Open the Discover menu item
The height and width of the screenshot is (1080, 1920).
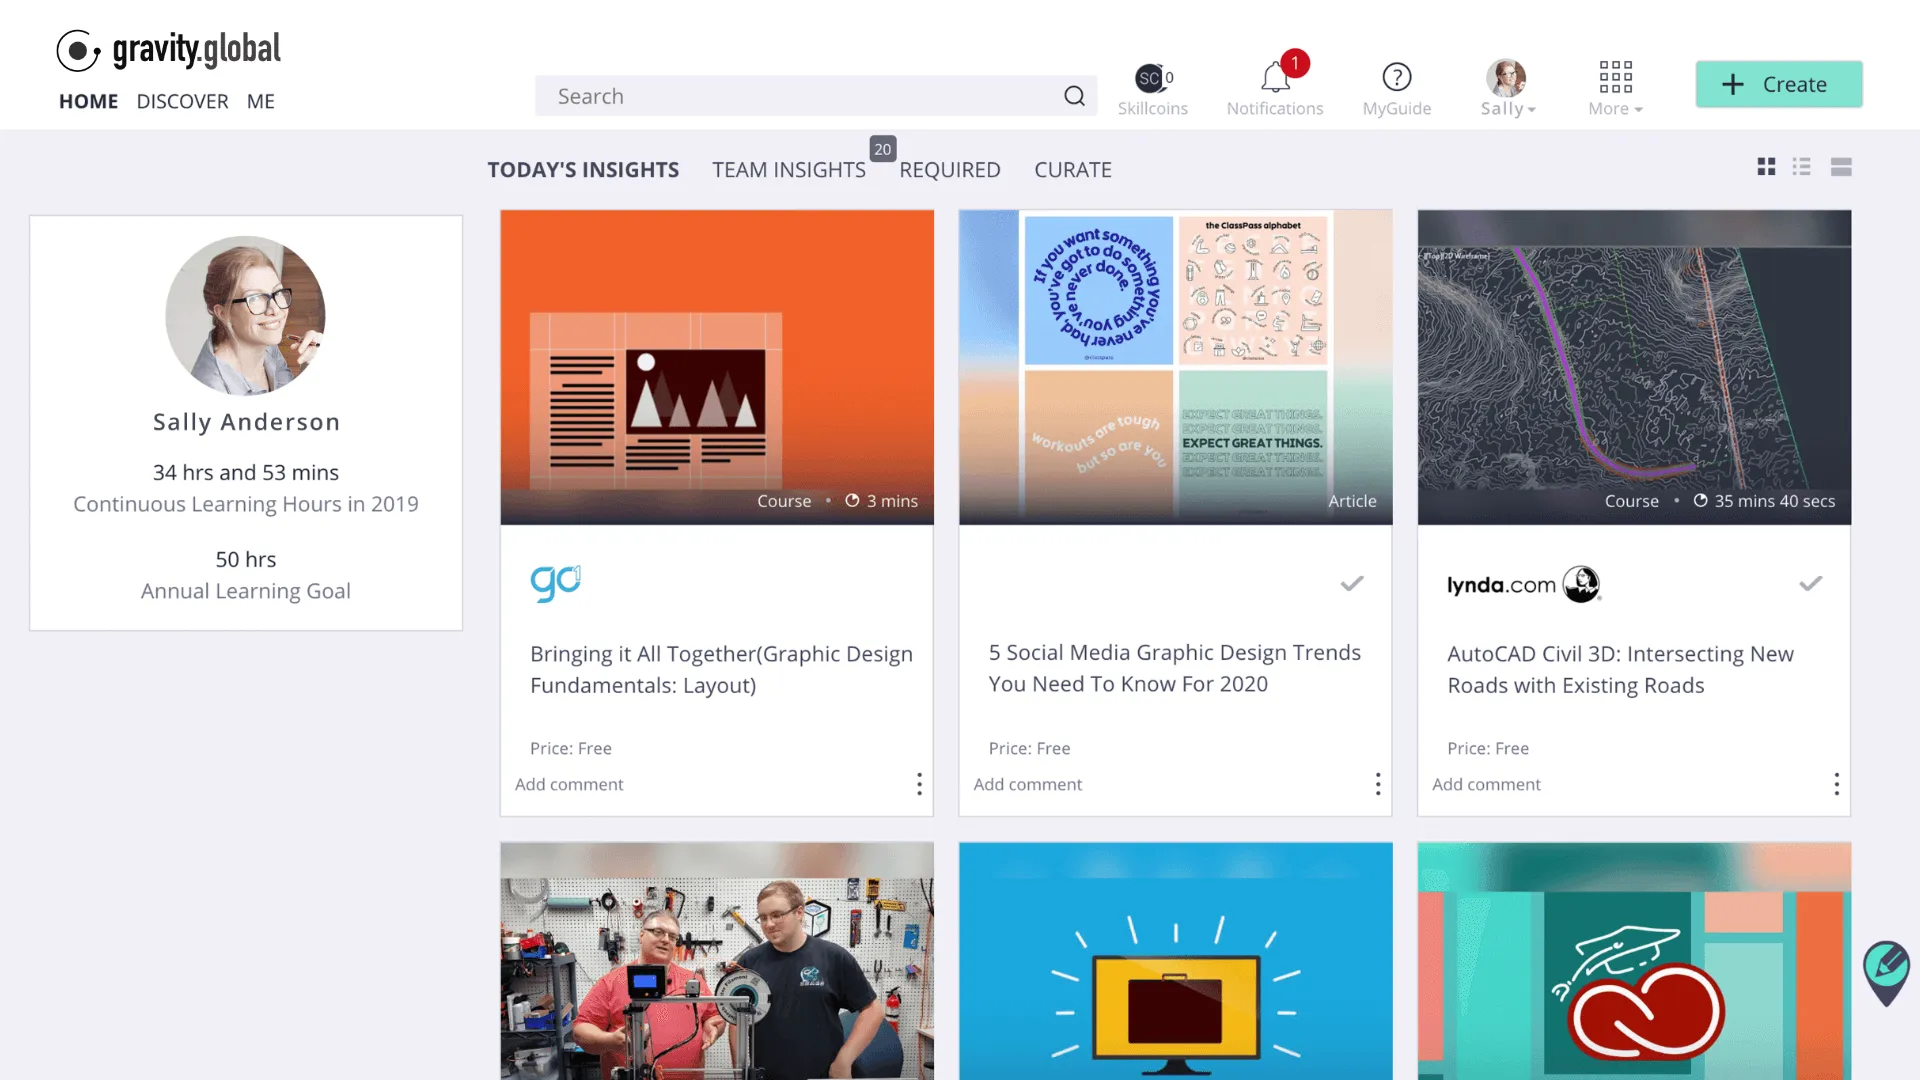click(182, 101)
